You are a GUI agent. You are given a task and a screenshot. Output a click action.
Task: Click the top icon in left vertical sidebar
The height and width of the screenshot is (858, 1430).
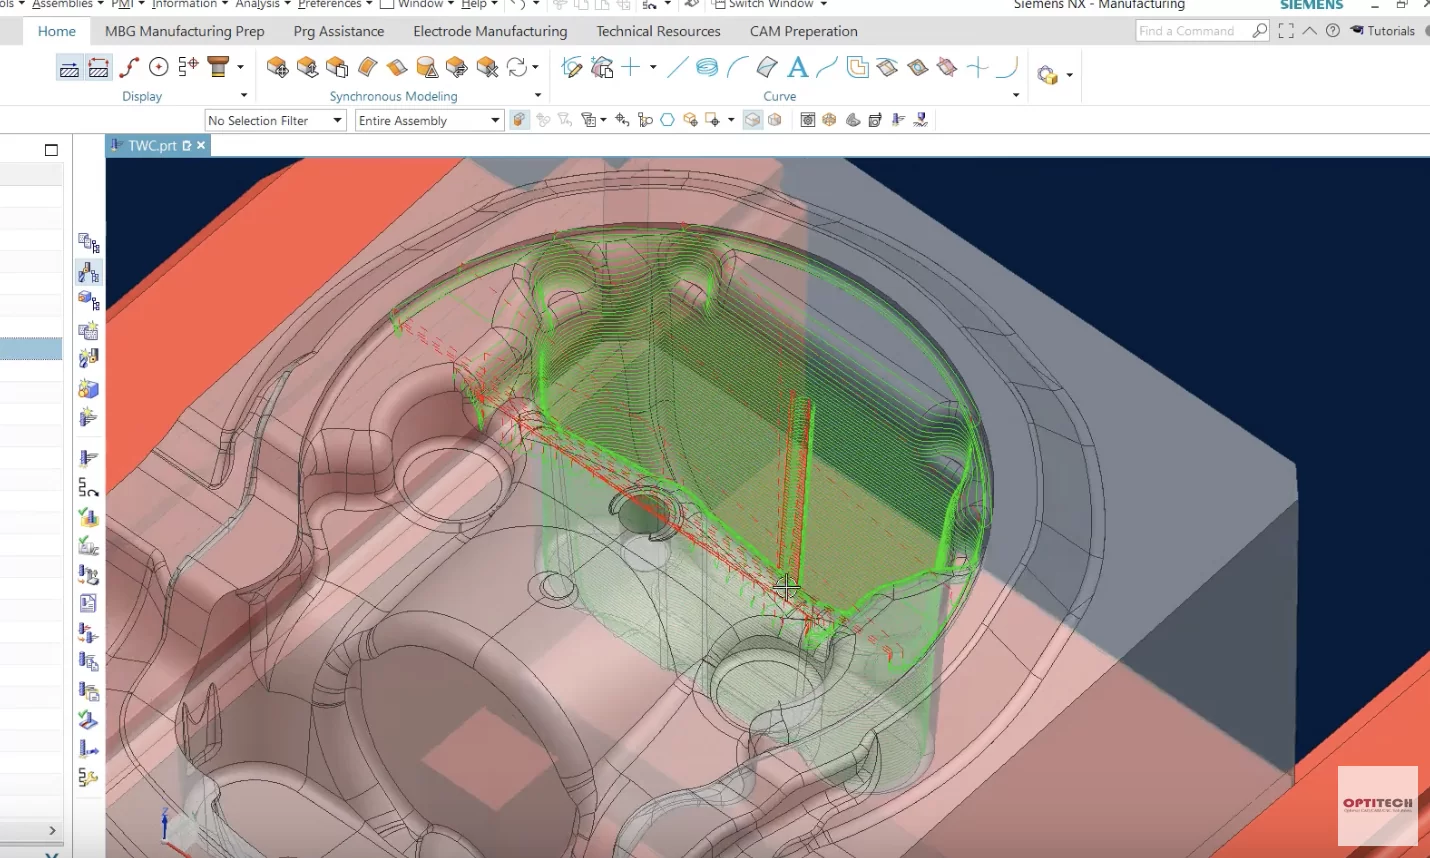click(x=88, y=242)
